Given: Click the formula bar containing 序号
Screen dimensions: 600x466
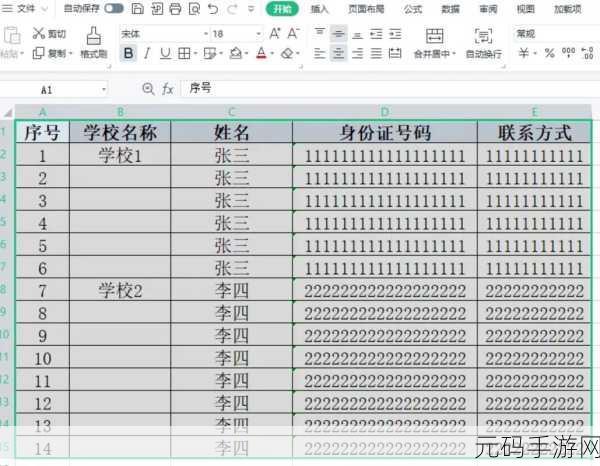Looking at the screenshot, I should tap(390, 88).
